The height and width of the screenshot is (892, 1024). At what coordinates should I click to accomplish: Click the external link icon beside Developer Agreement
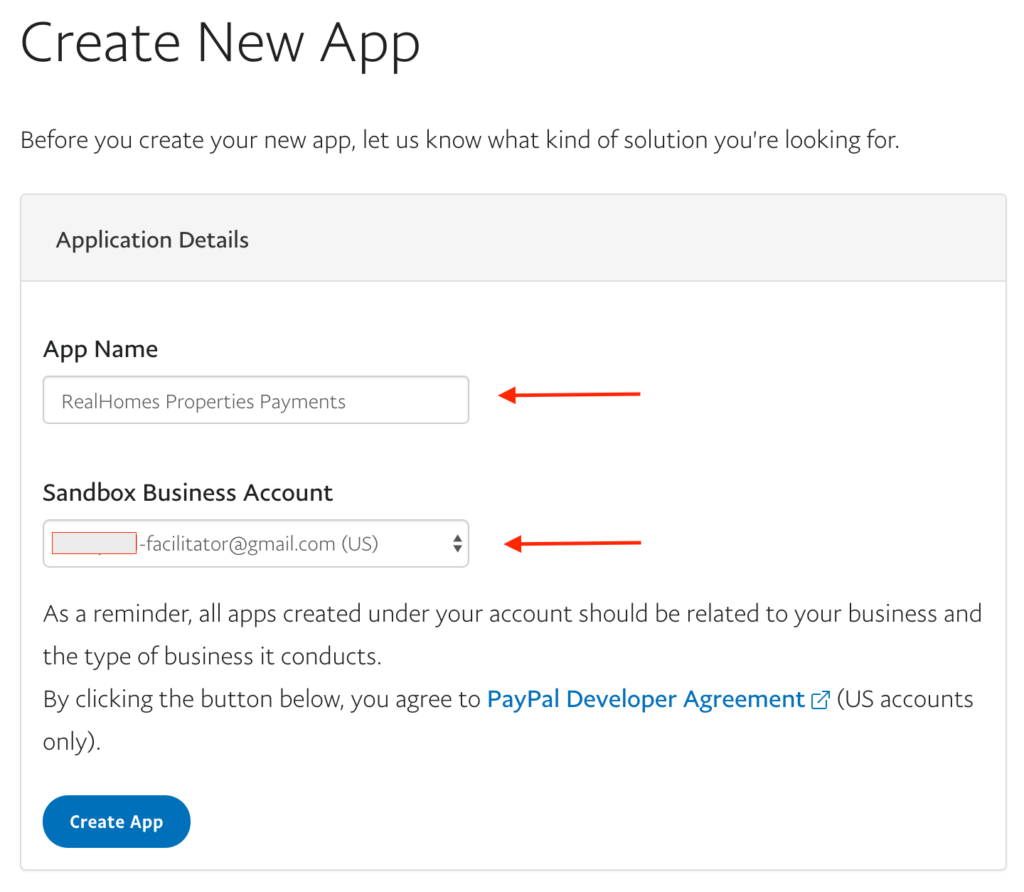[820, 700]
